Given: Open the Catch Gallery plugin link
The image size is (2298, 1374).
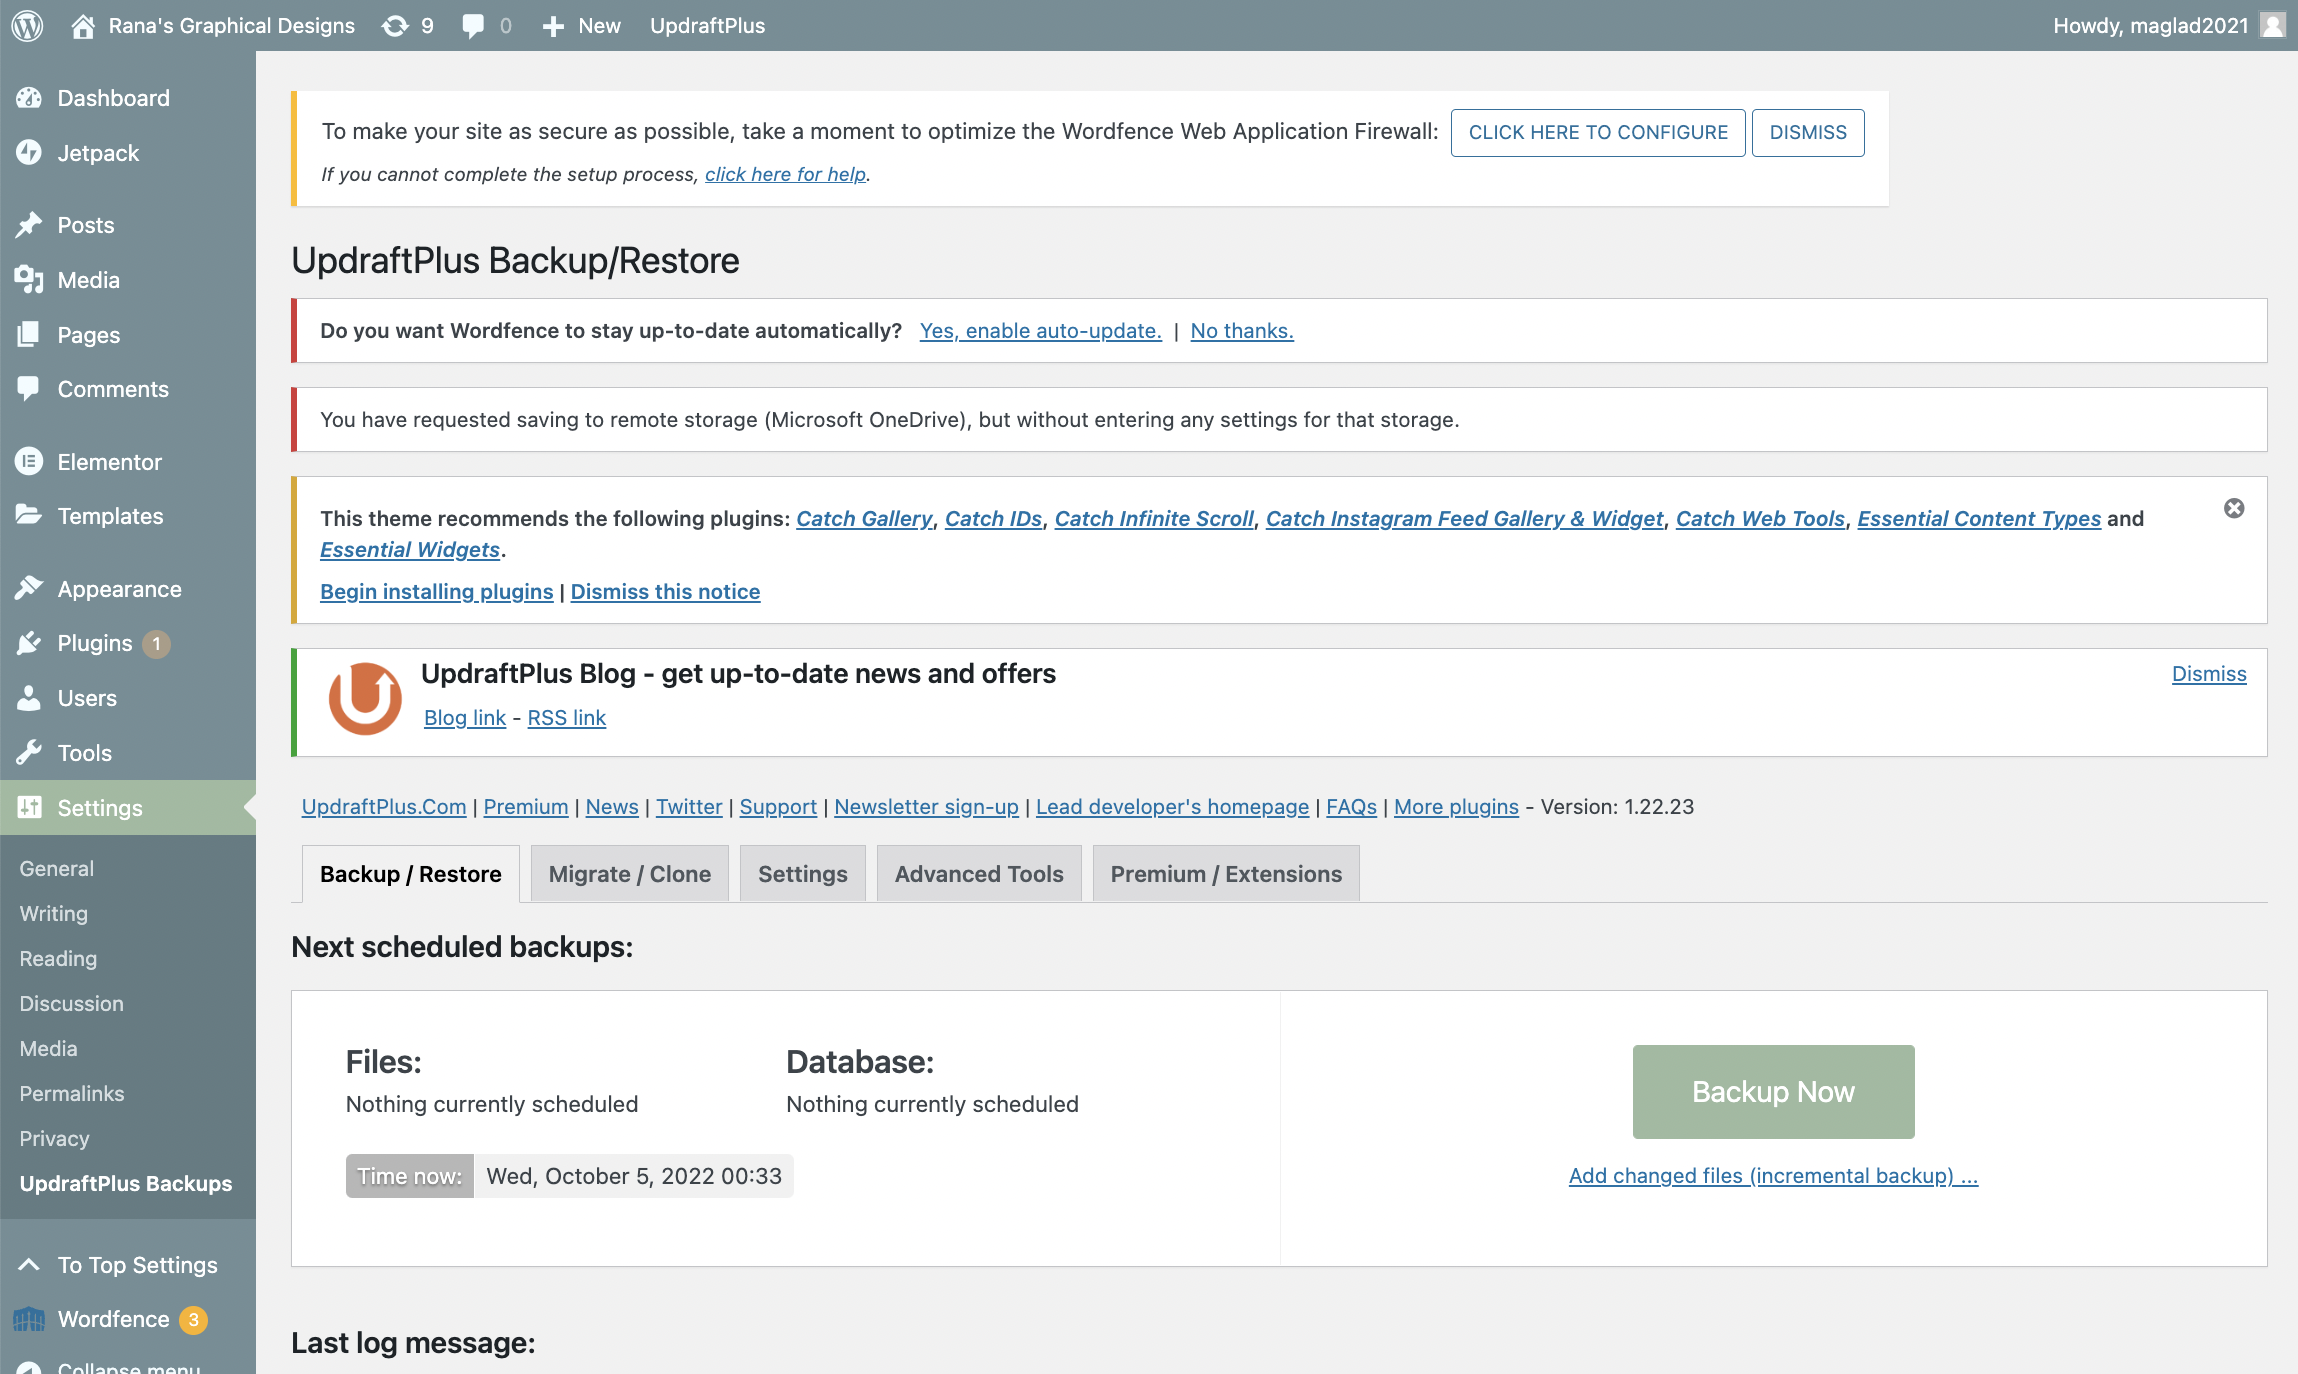Looking at the screenshot, I should point(864,519).
